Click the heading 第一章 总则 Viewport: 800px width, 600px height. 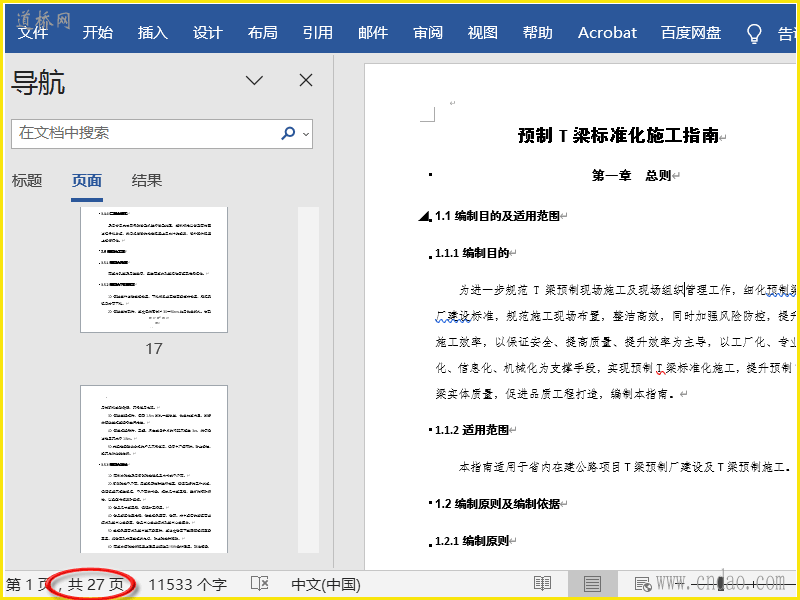click(631, 176)
